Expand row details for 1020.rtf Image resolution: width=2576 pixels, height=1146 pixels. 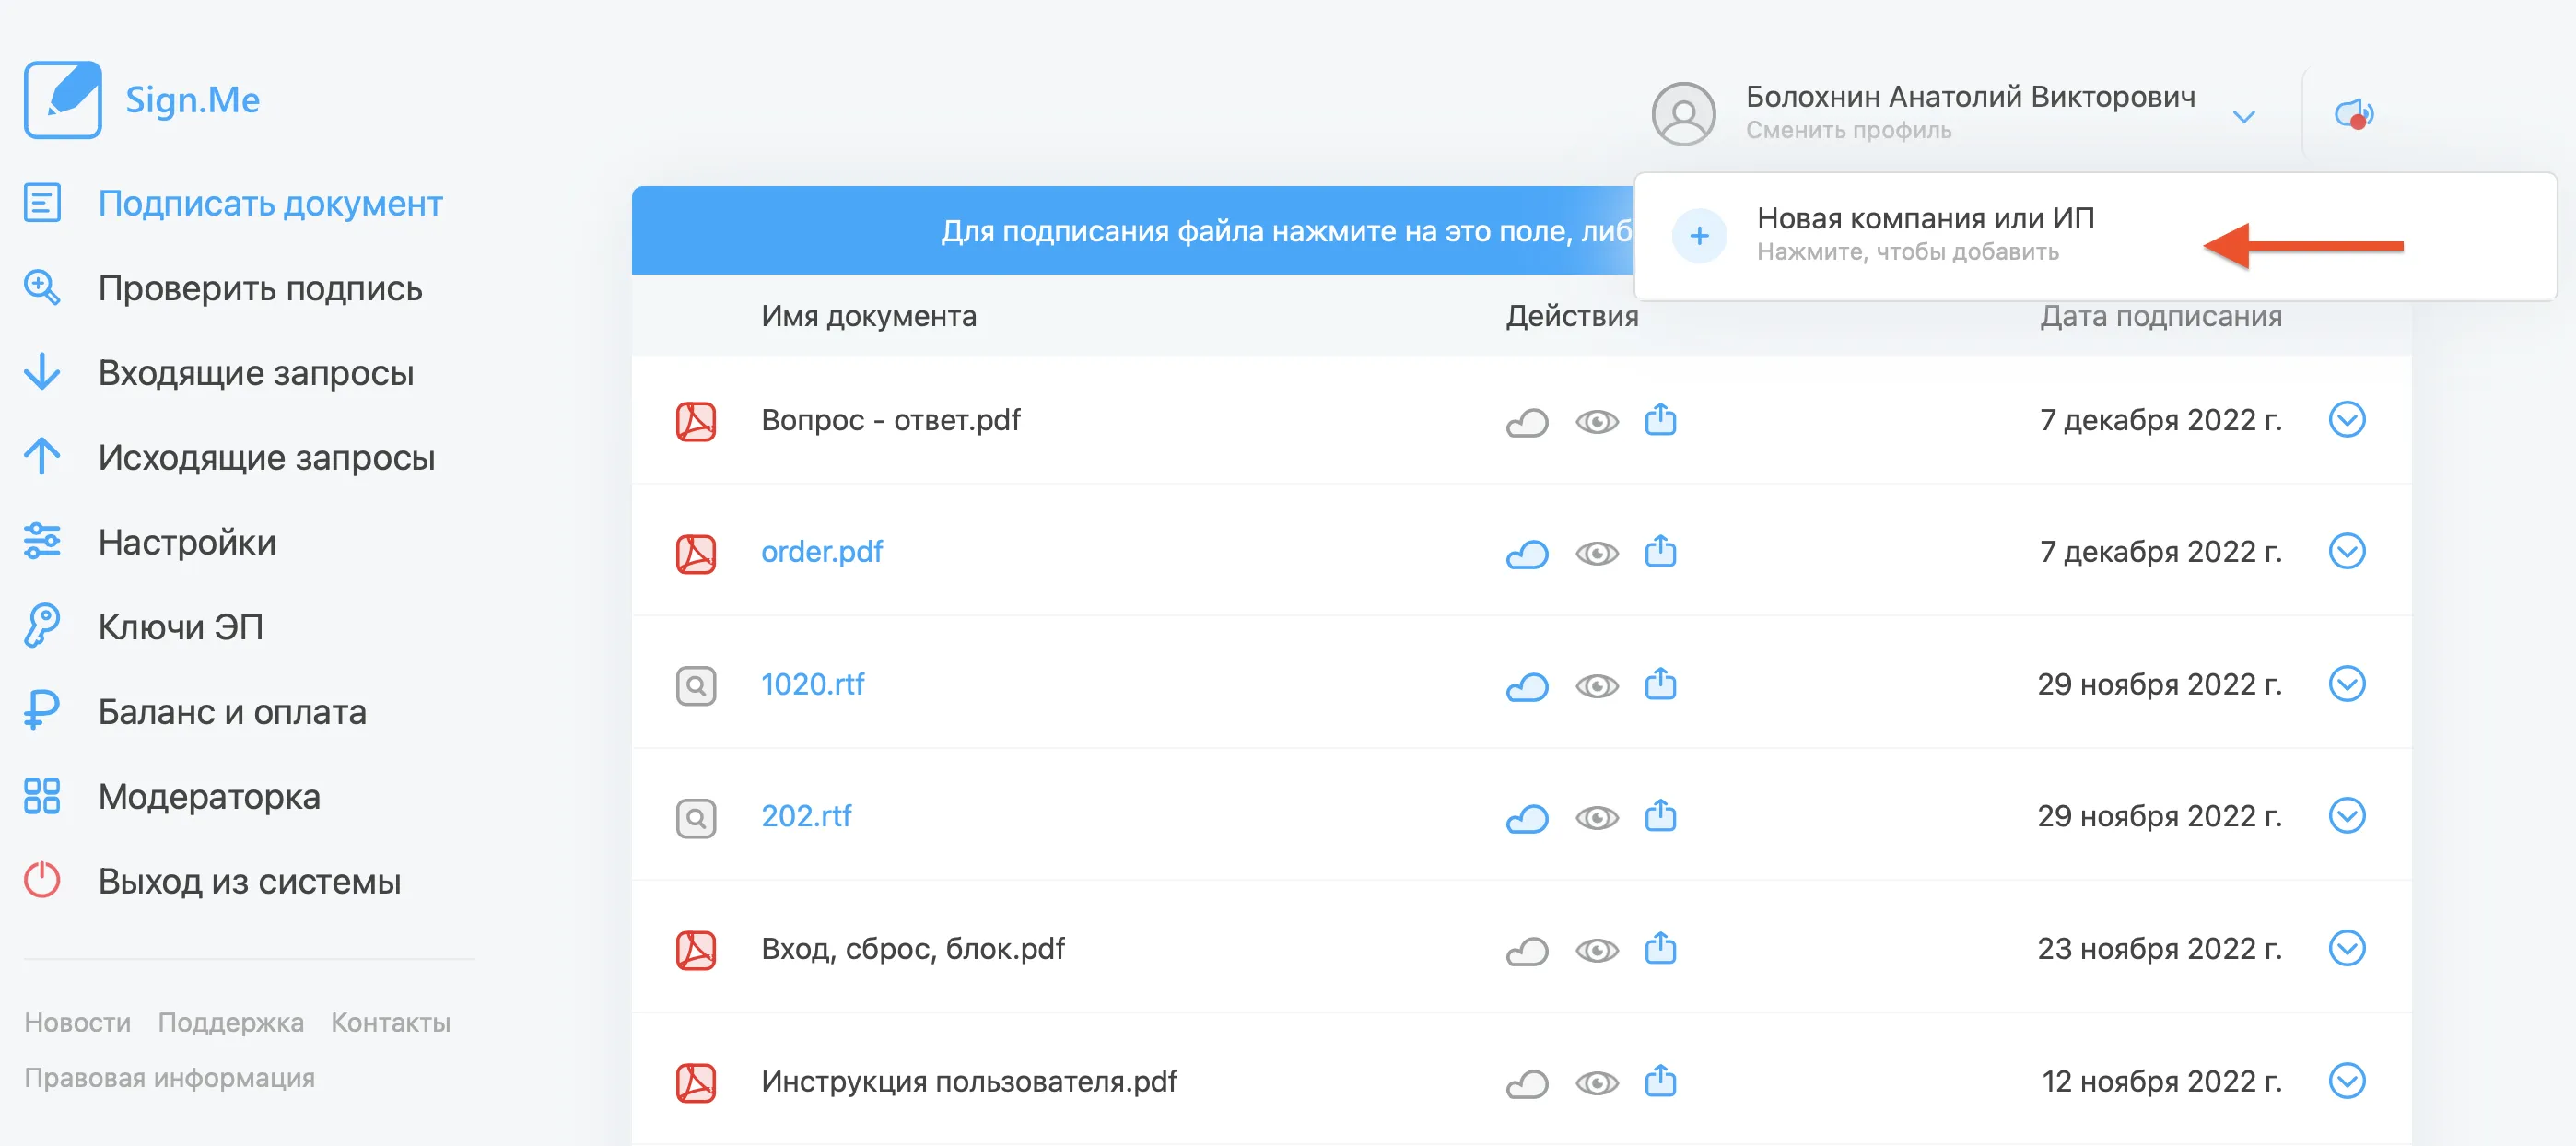click(x=2346, y=684)
